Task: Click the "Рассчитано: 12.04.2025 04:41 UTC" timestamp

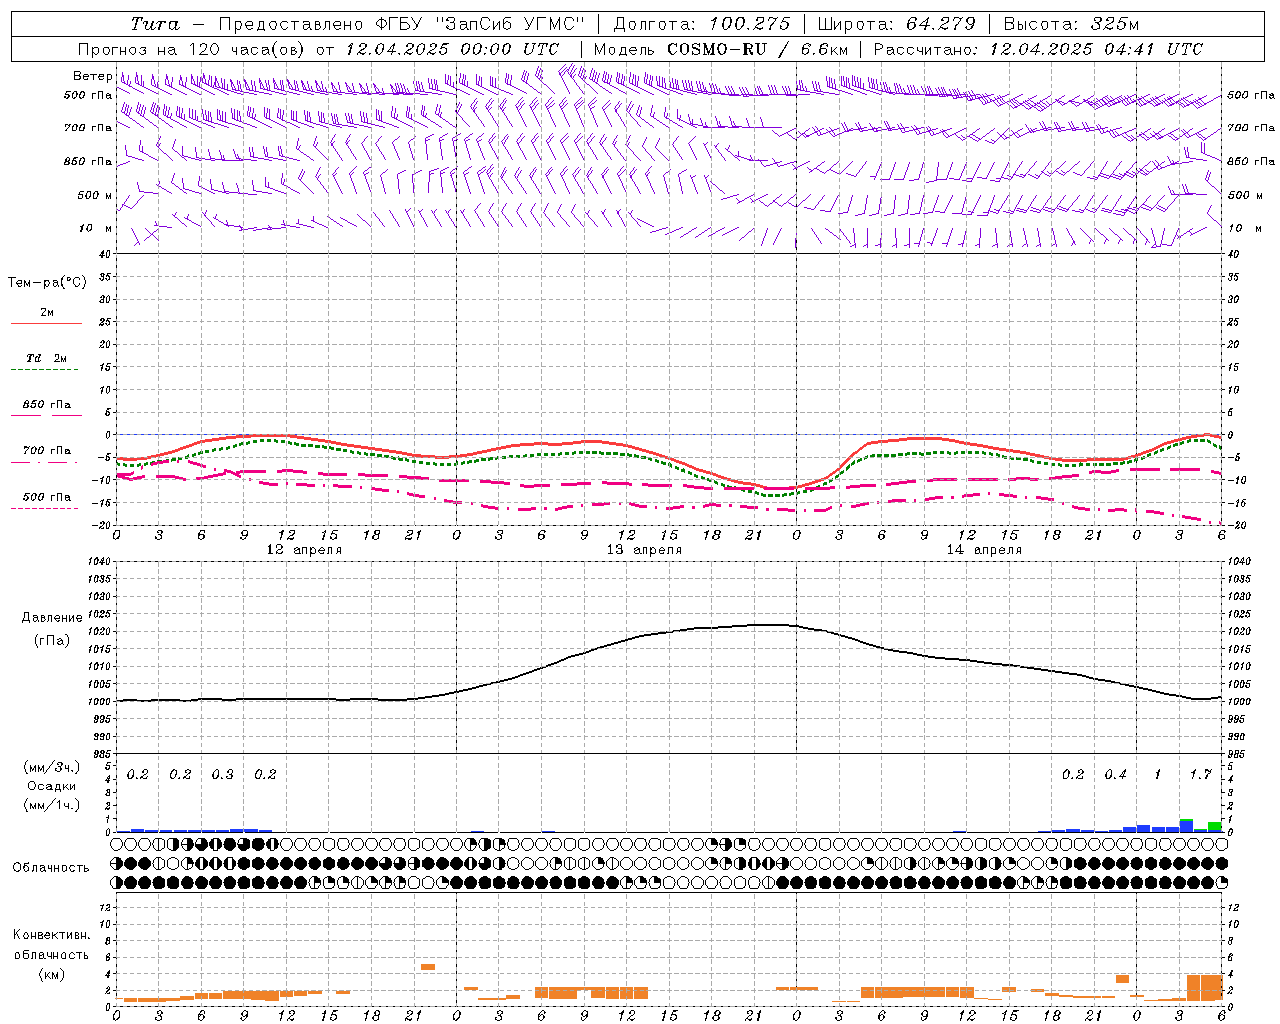Action: (x=1038, y=49)
